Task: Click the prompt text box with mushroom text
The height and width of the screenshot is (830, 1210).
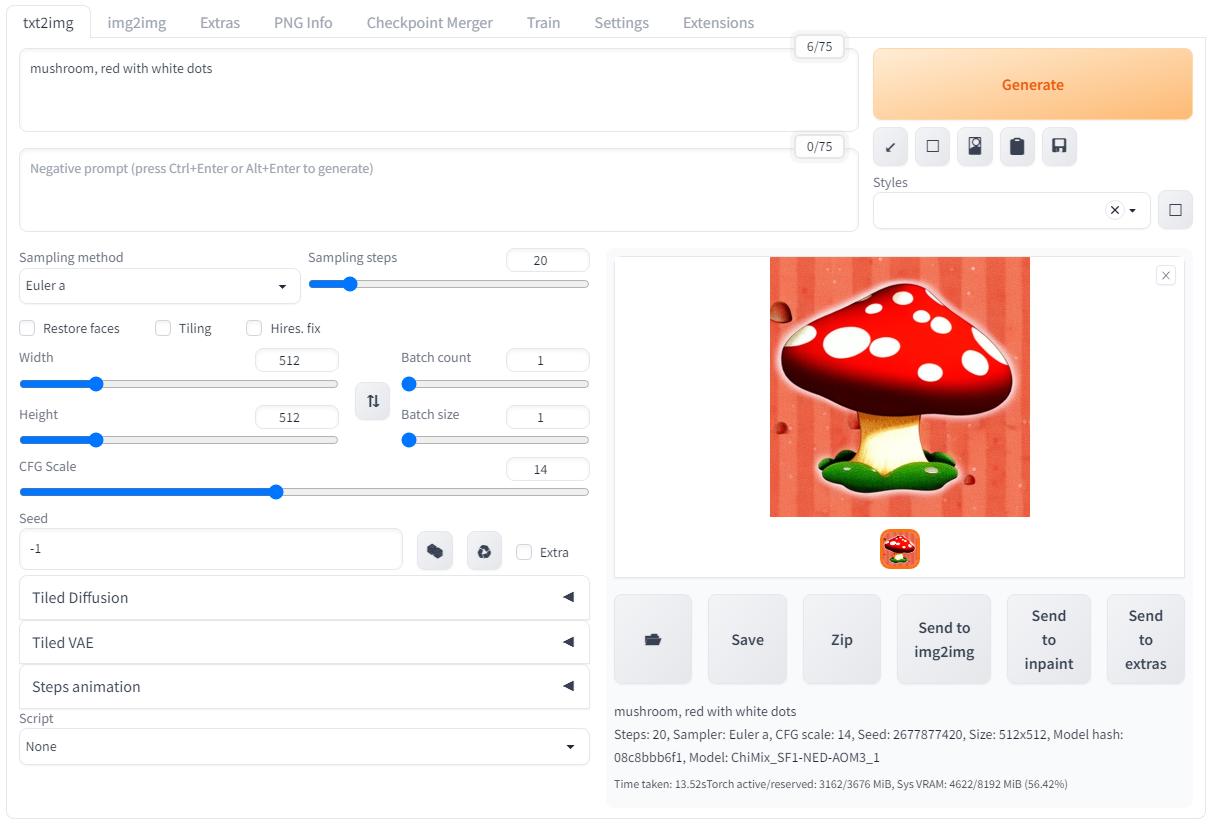Action: (439, 90)
